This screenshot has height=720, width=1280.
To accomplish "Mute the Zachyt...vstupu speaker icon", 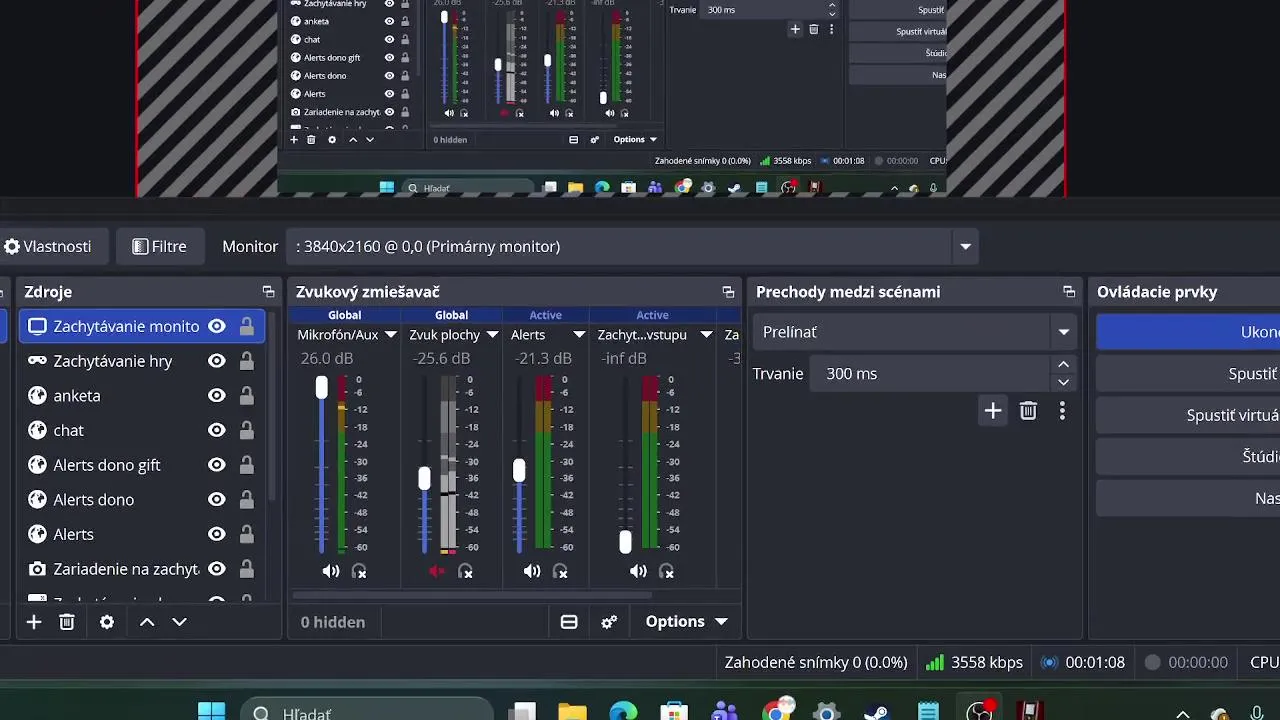I will pos(638,571).
